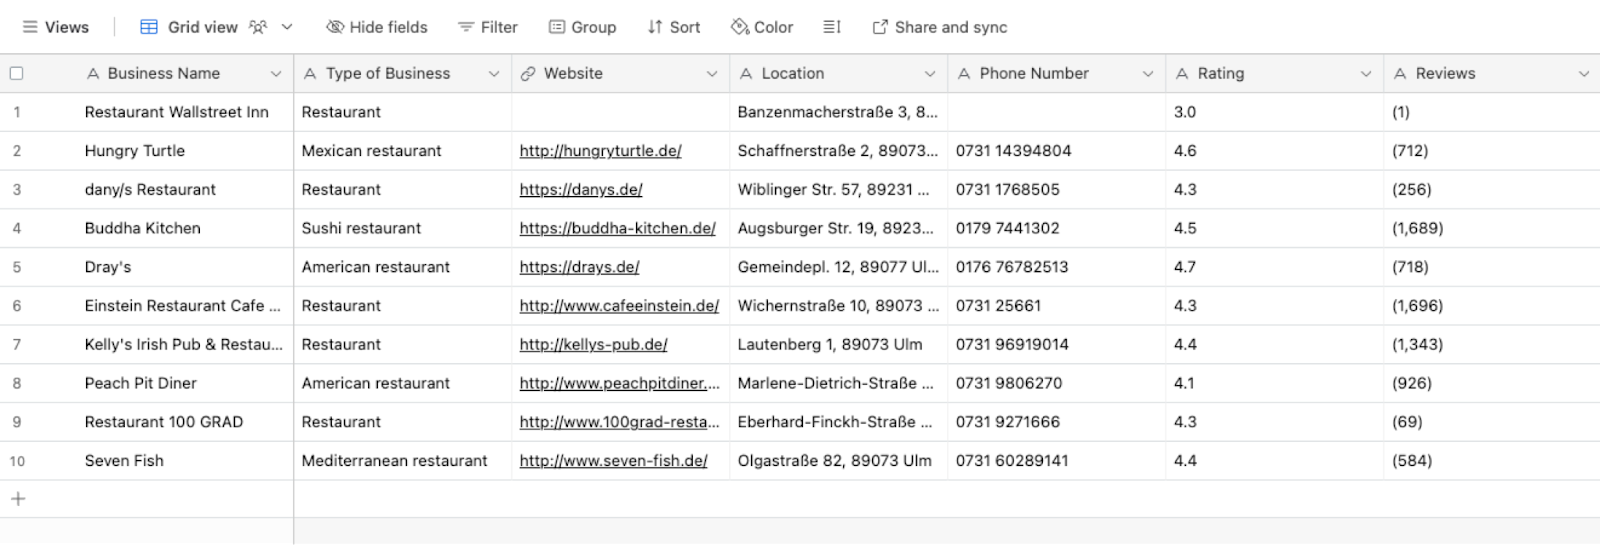
Task: Select phone number 0179 7441302
Action: (x=1057, y=228)
